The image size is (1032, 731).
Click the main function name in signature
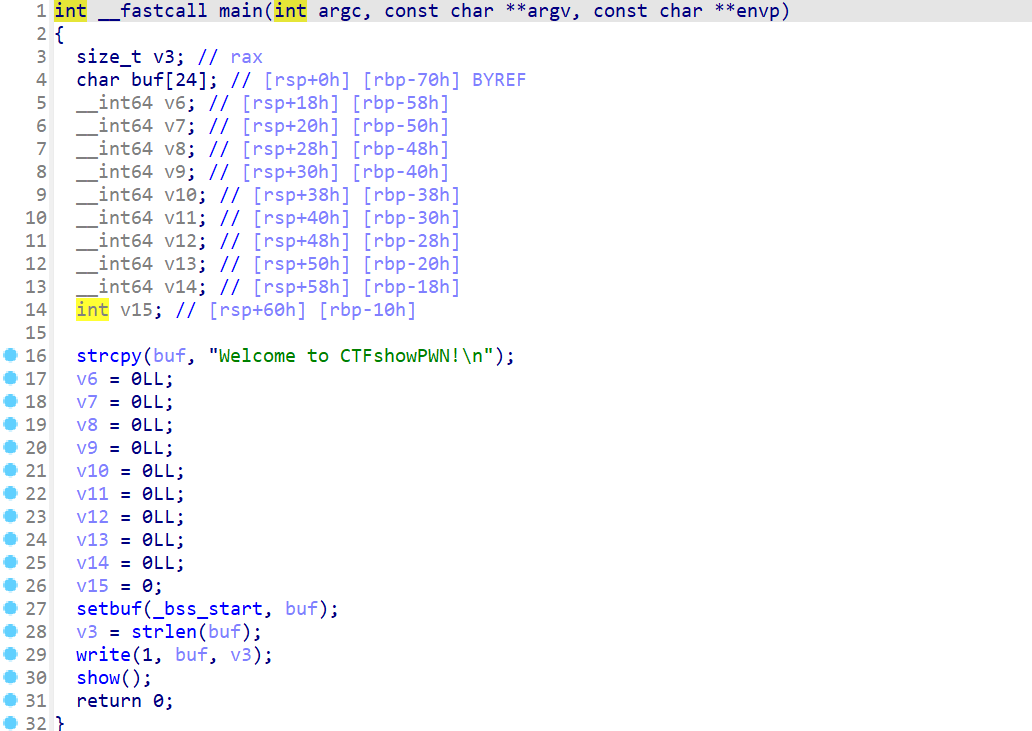240,12
